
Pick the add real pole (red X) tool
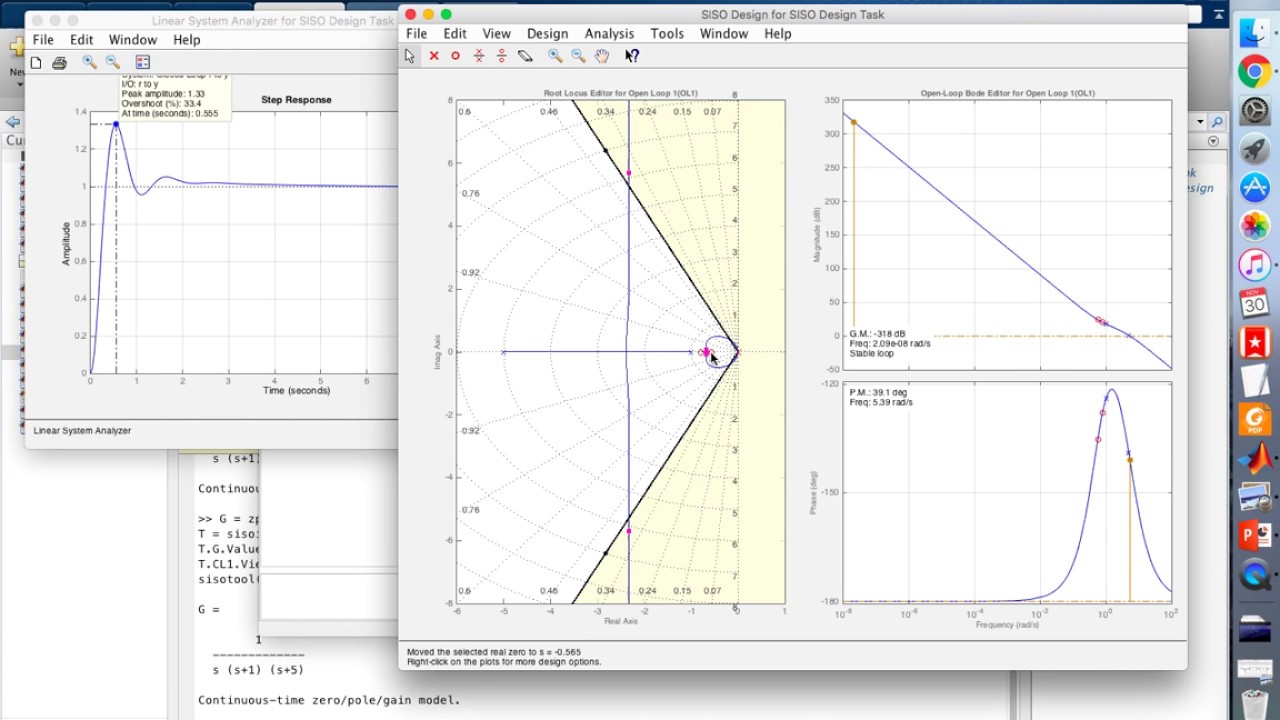click(x=434, y=56)
